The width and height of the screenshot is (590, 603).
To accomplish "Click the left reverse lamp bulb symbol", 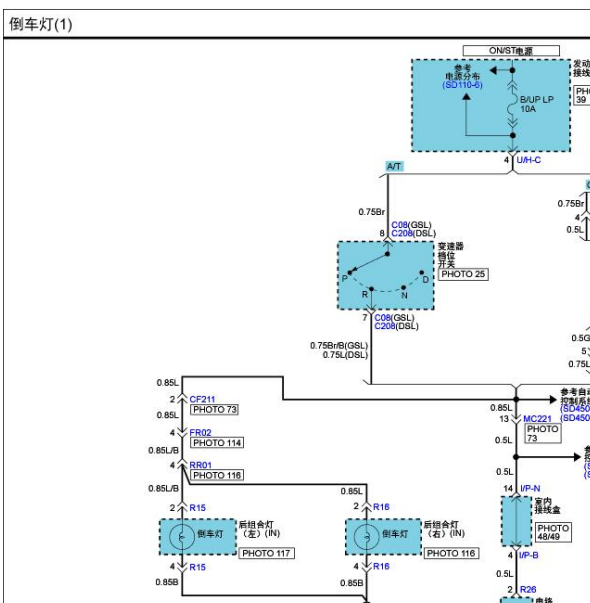I will [x=182, y=537].
